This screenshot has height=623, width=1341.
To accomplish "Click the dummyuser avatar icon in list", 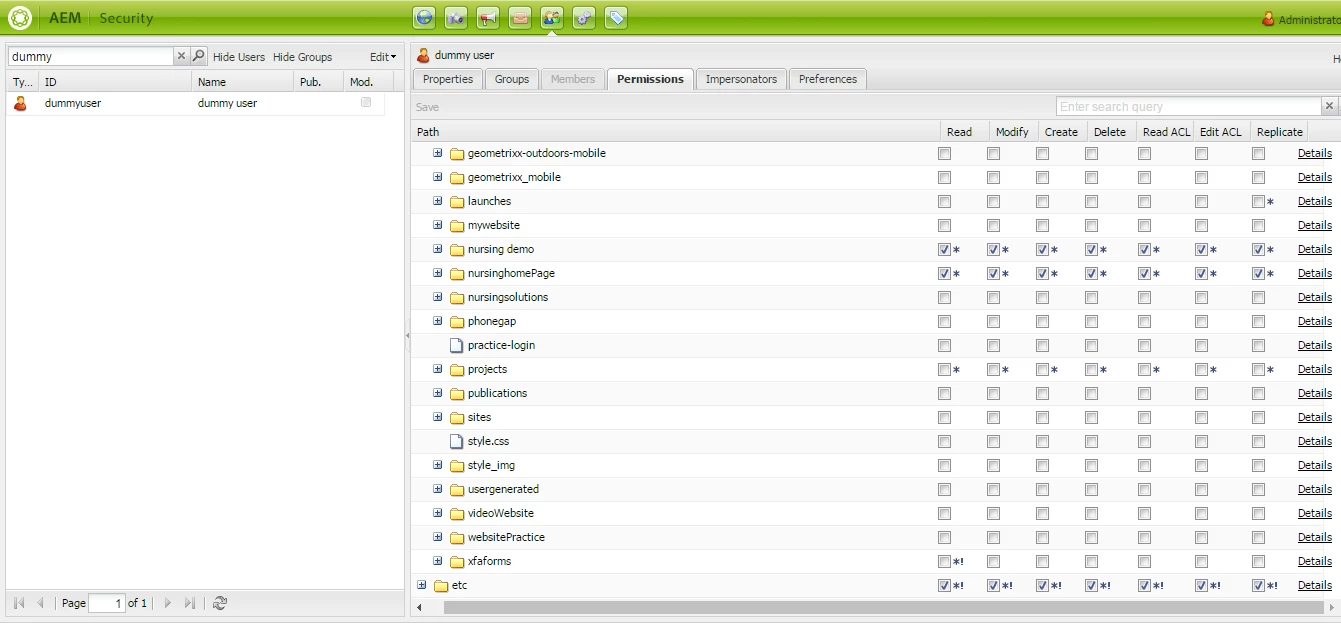I will (20, 103).
